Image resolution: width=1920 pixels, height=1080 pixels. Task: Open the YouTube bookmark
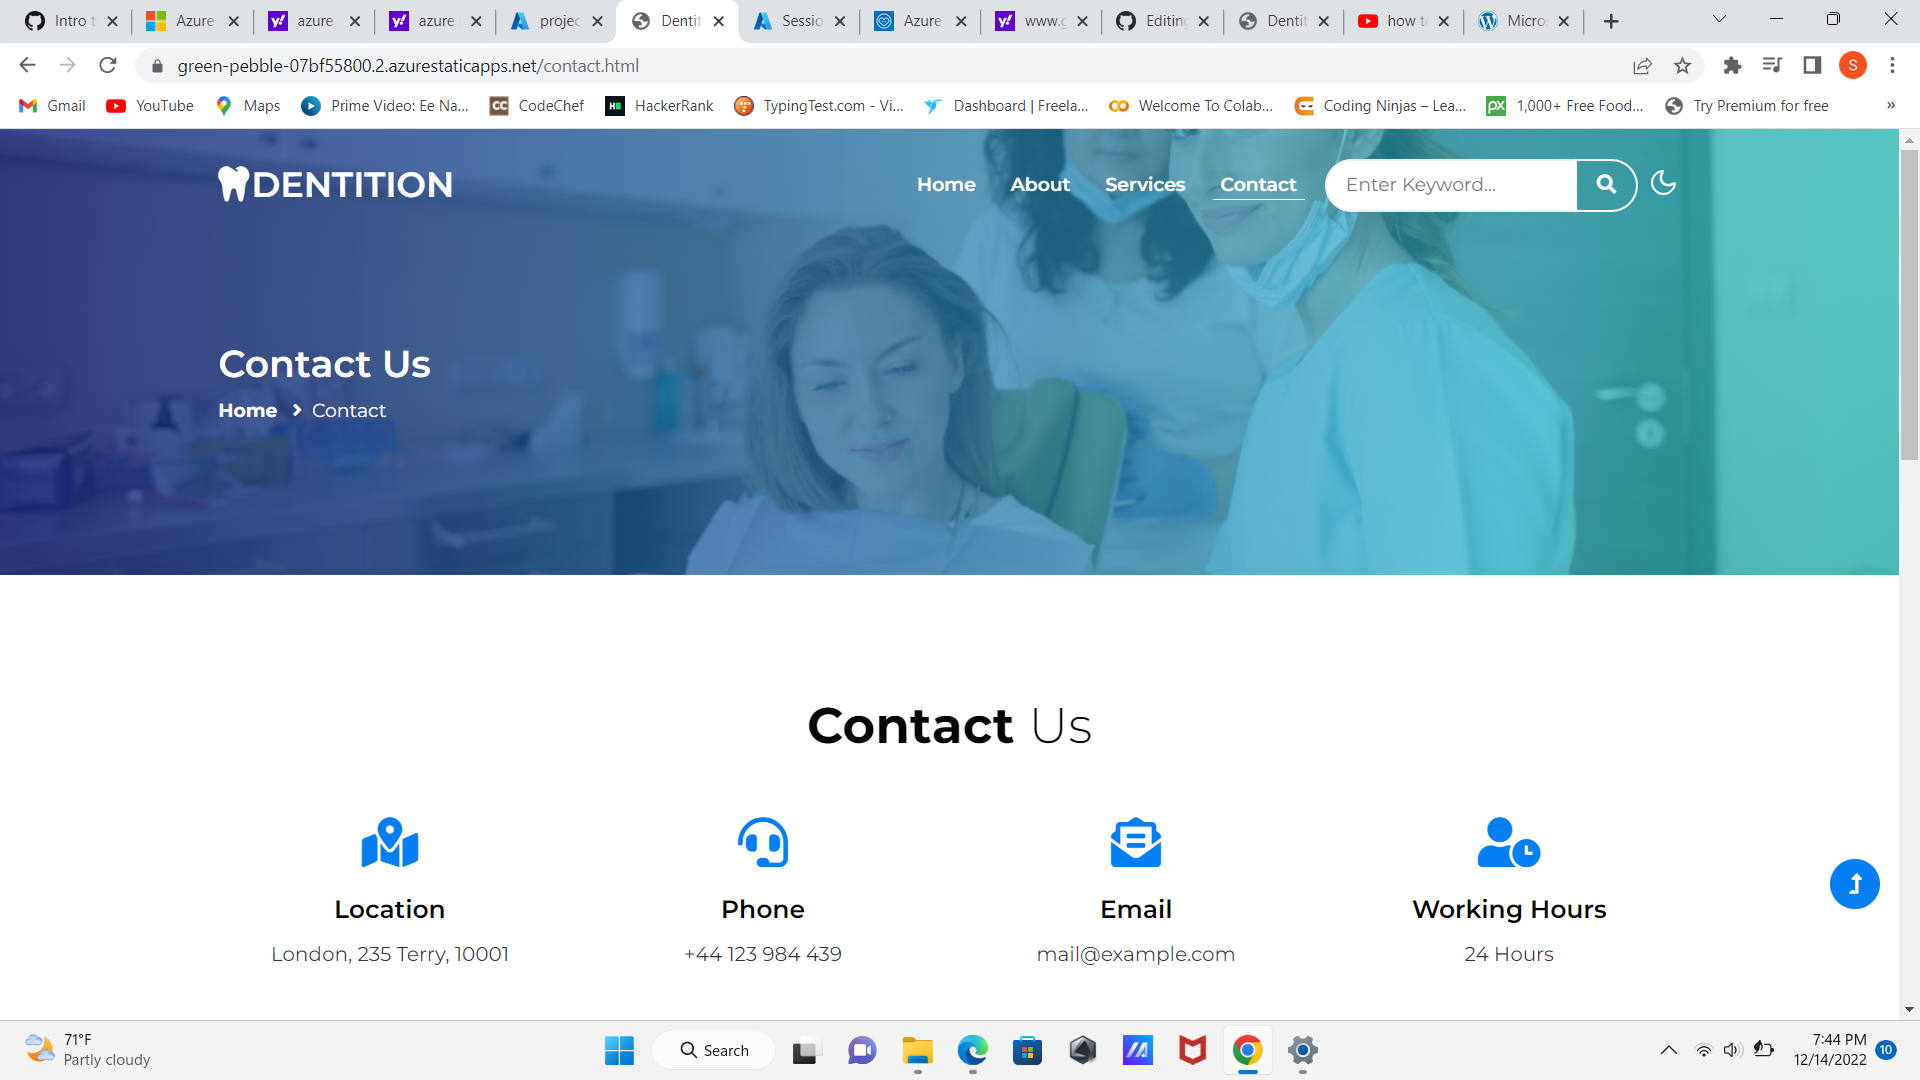151,106
